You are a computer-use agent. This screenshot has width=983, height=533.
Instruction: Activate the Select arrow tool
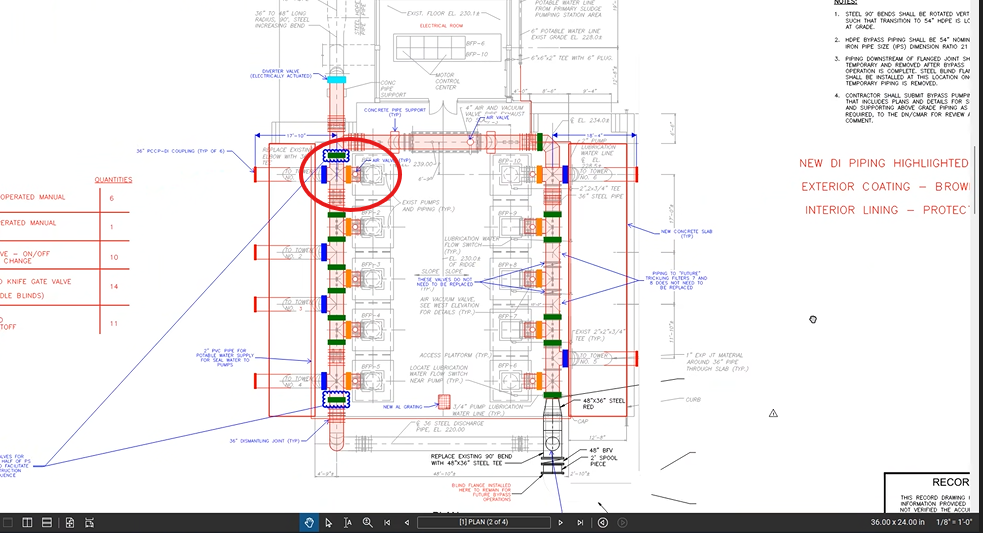pos(329,522)
